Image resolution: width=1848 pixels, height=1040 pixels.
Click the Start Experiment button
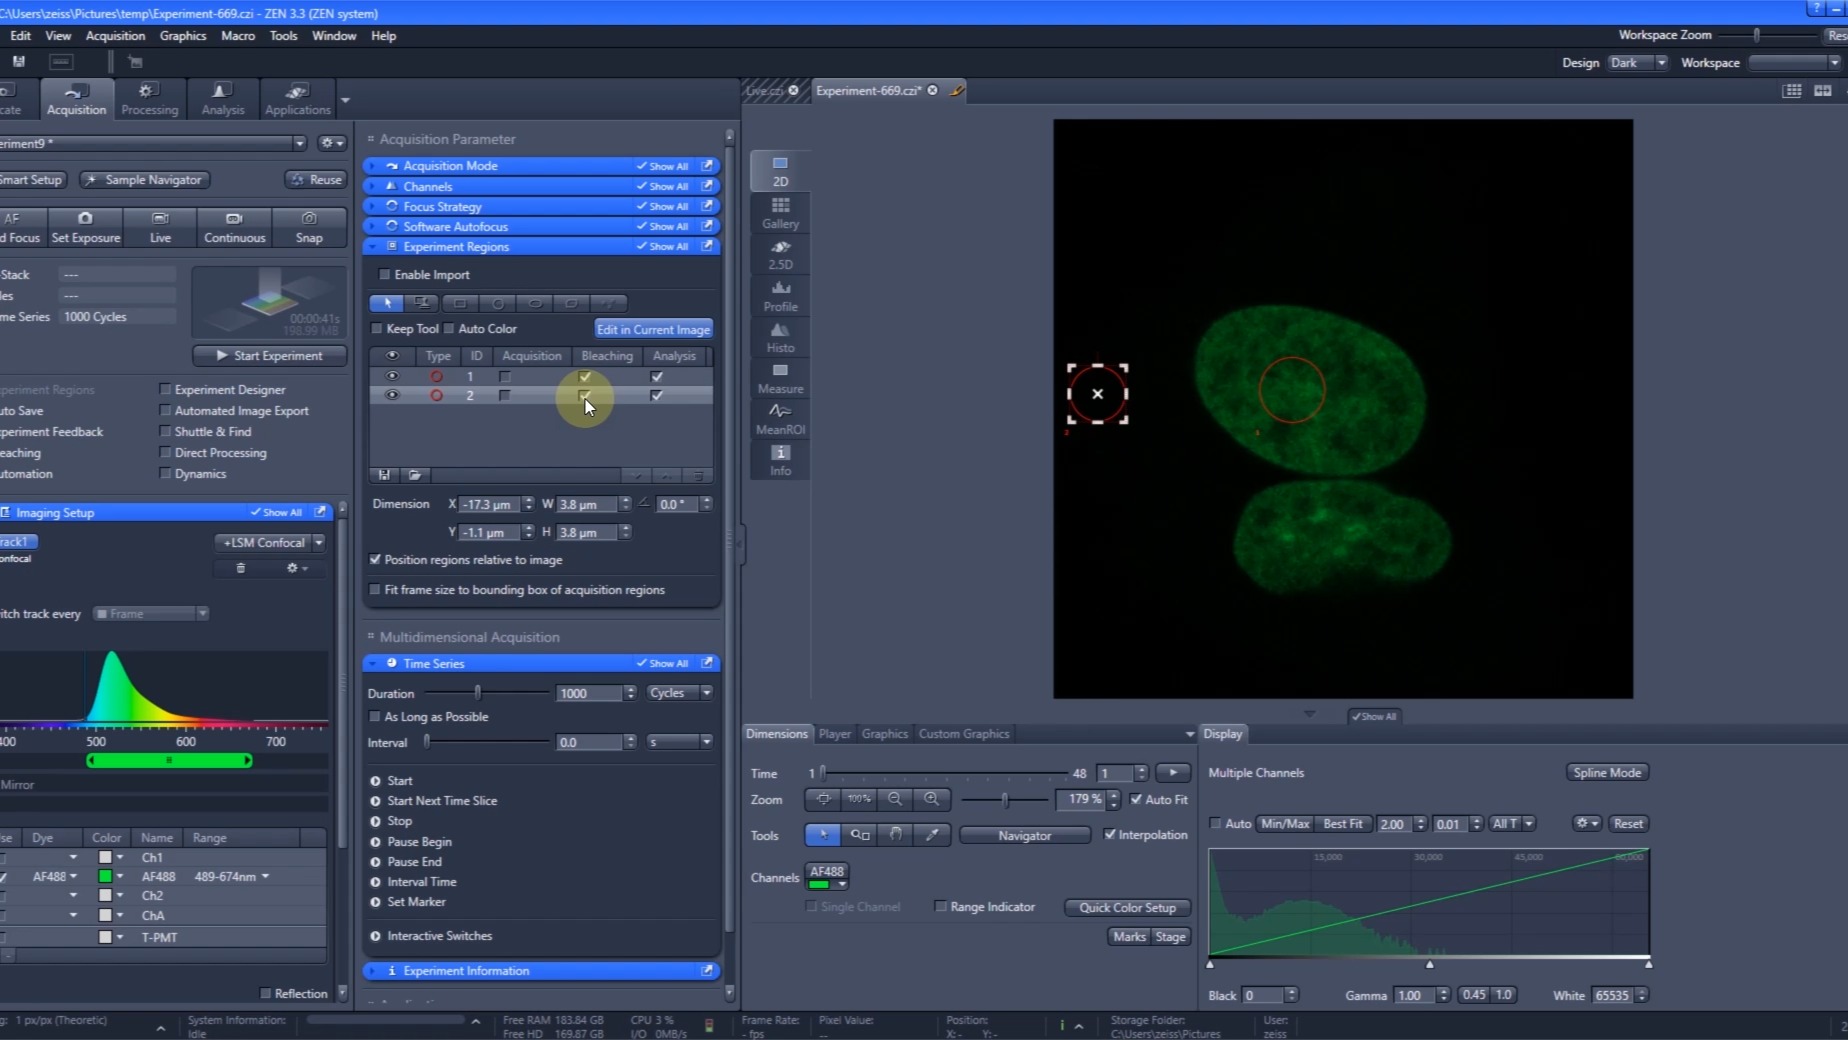[x=270, y=356]
